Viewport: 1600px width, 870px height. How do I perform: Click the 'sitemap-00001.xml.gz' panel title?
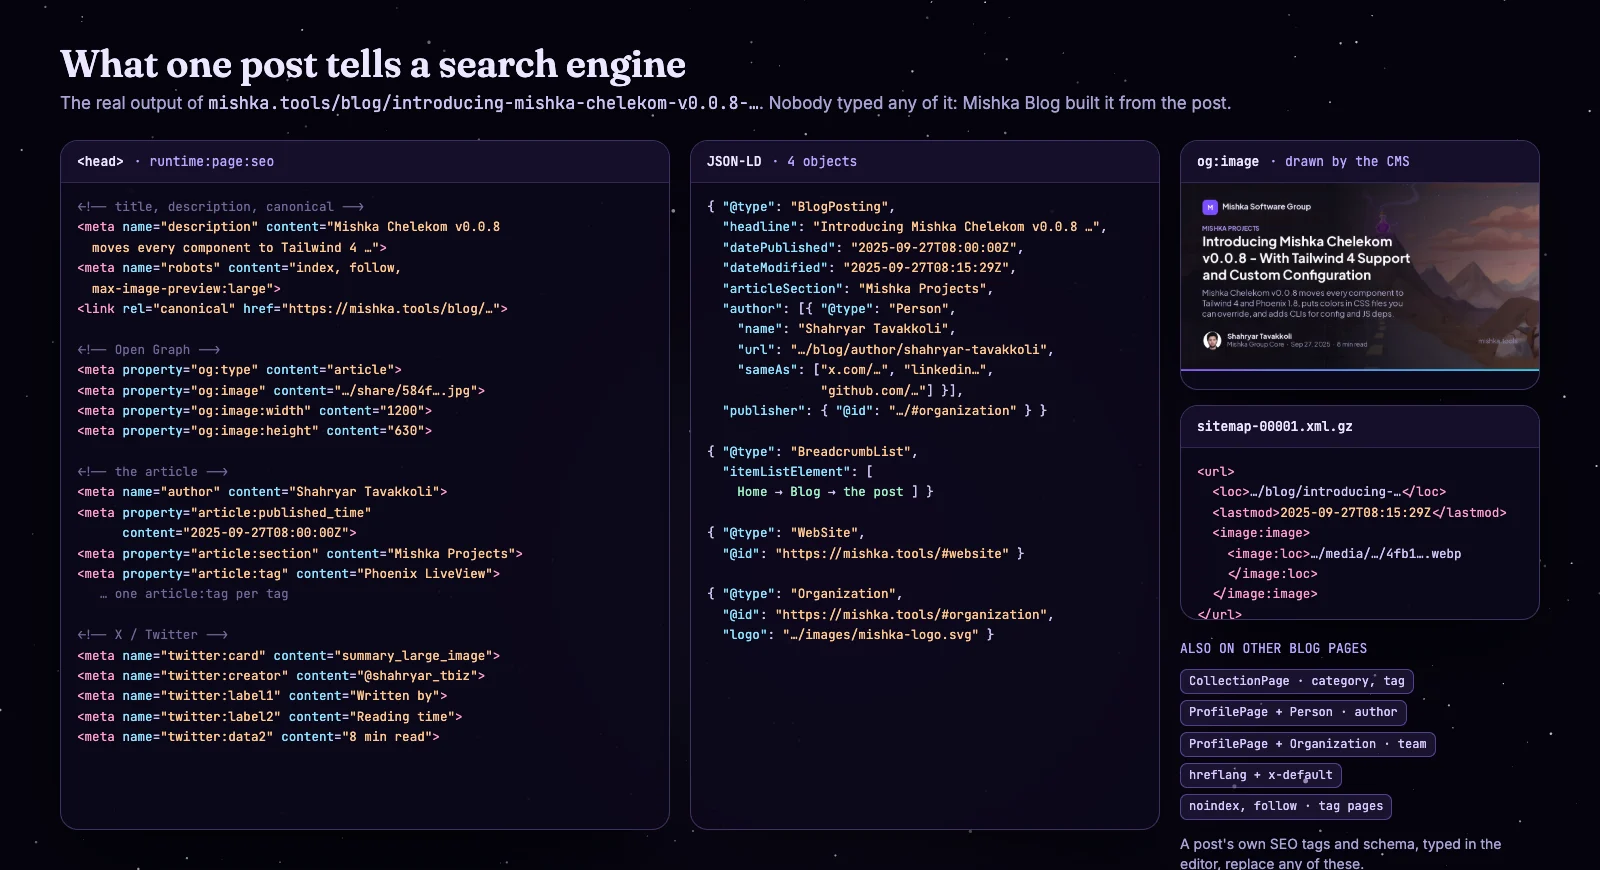point(1275,426)
